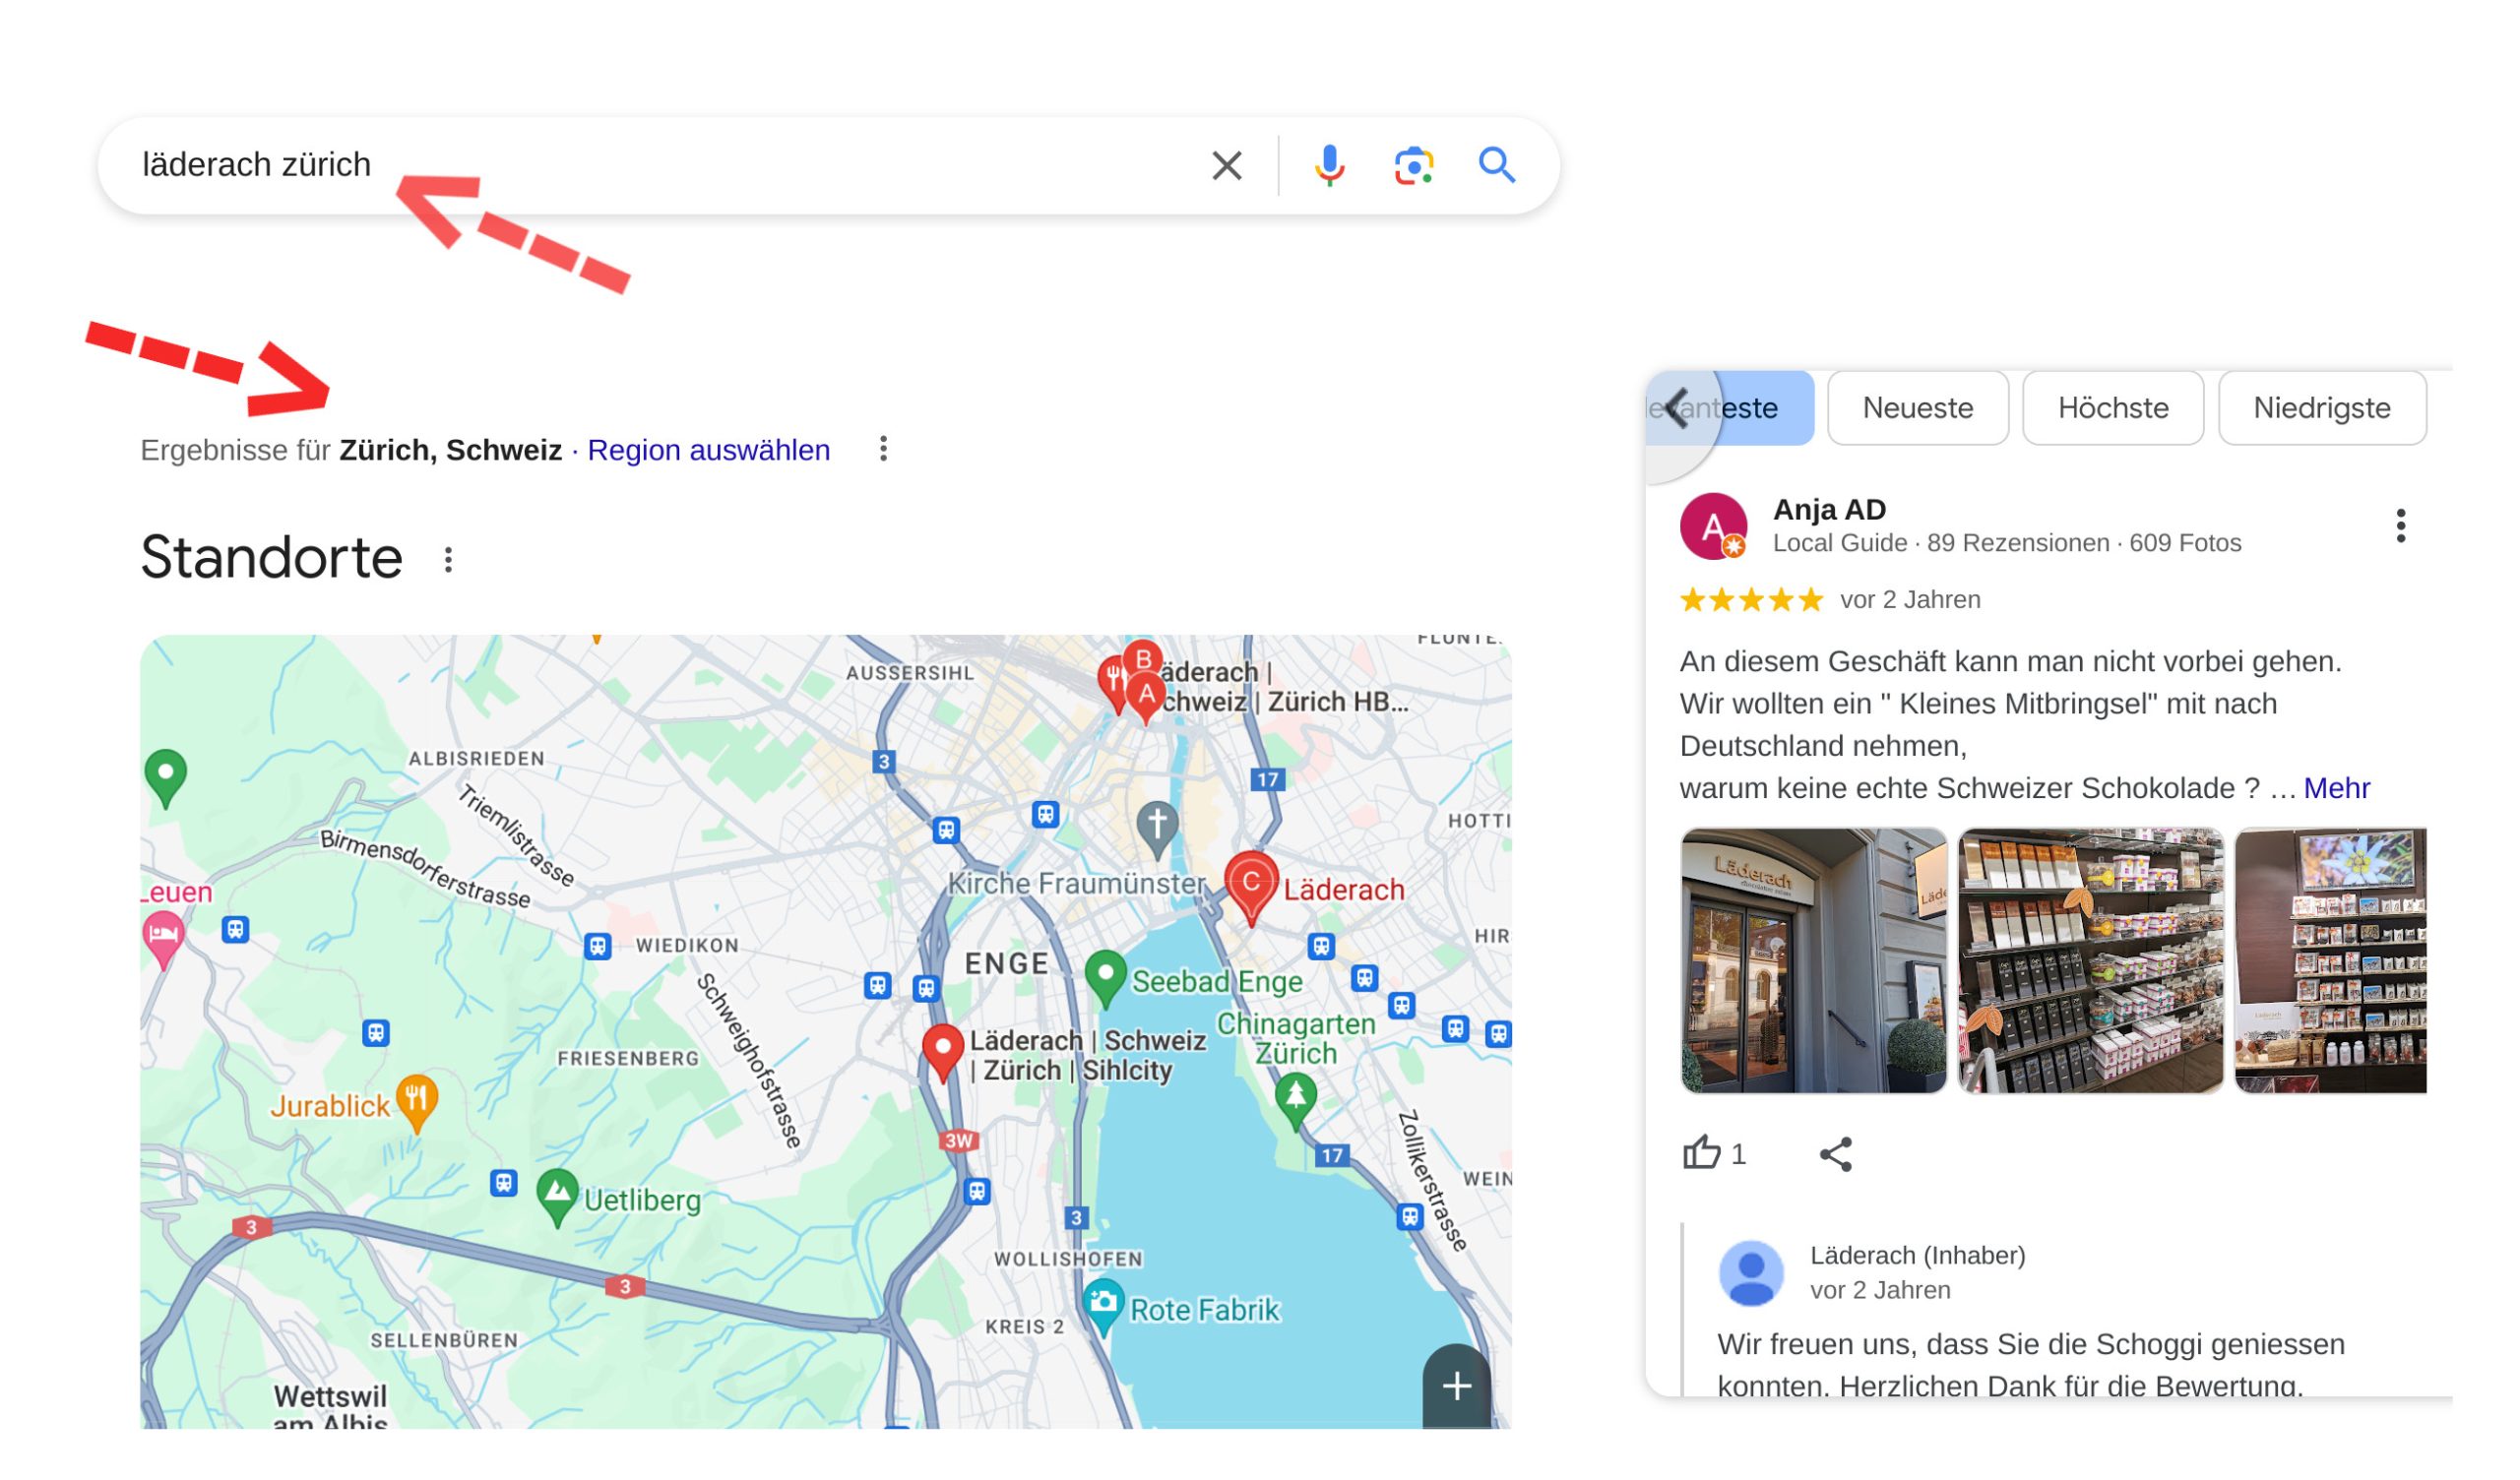The height and width of the screenshot is (1480, 2520).
Task: Sort reviews by Niedrigste
Action: (2321, 408)
